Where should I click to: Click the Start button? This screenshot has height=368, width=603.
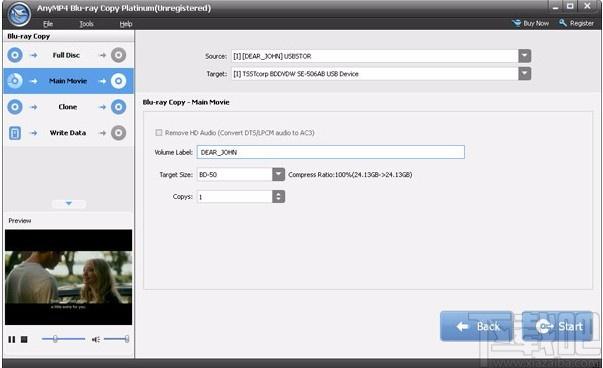tap(557, 326)
